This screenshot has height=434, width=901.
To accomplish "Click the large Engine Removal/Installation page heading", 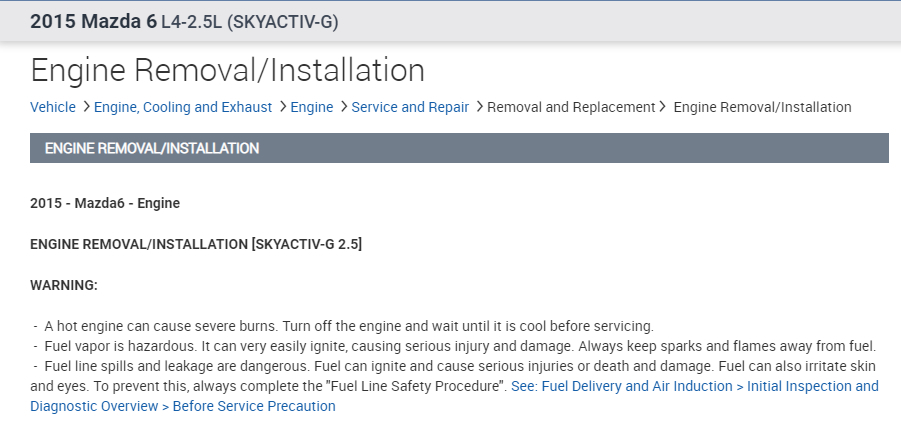I will (228, 70).
